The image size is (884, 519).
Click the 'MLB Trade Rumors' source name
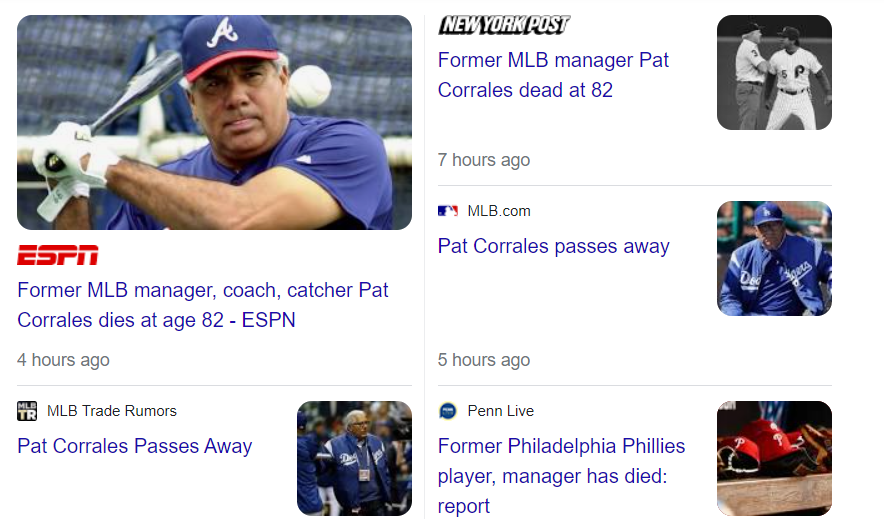click(112, 411)
